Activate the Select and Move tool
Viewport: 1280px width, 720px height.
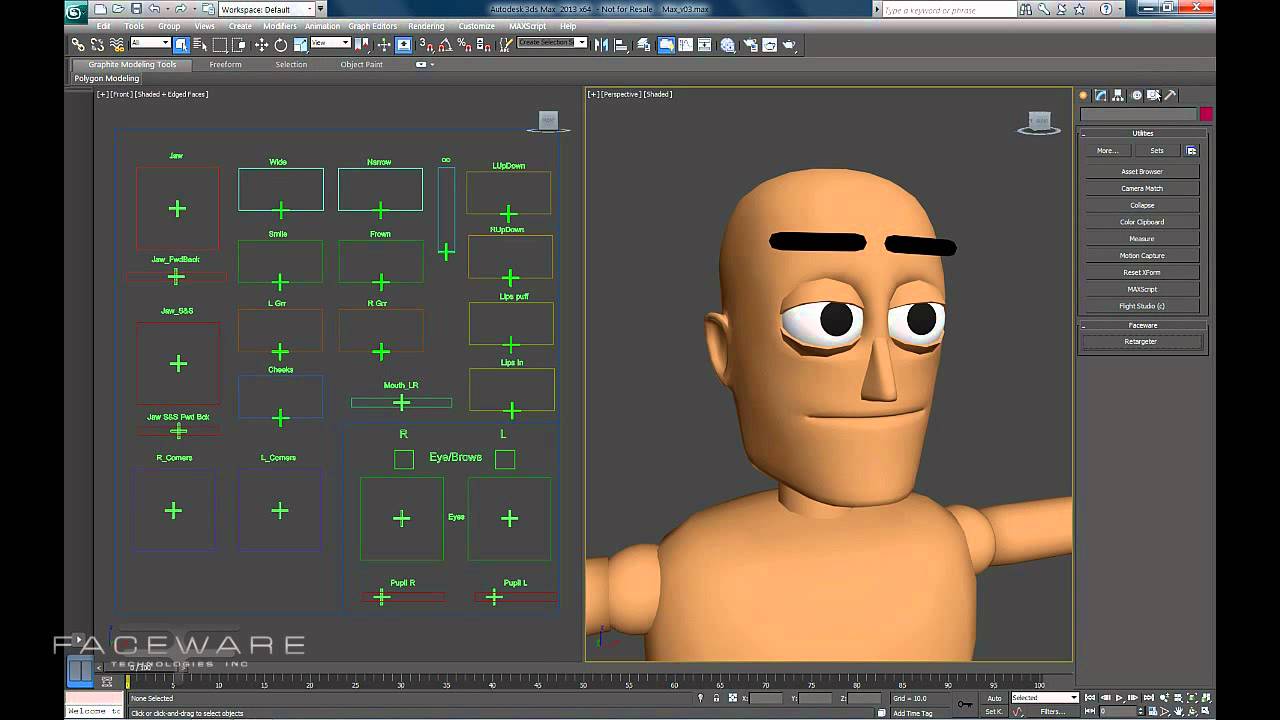[x=261, y=45]
